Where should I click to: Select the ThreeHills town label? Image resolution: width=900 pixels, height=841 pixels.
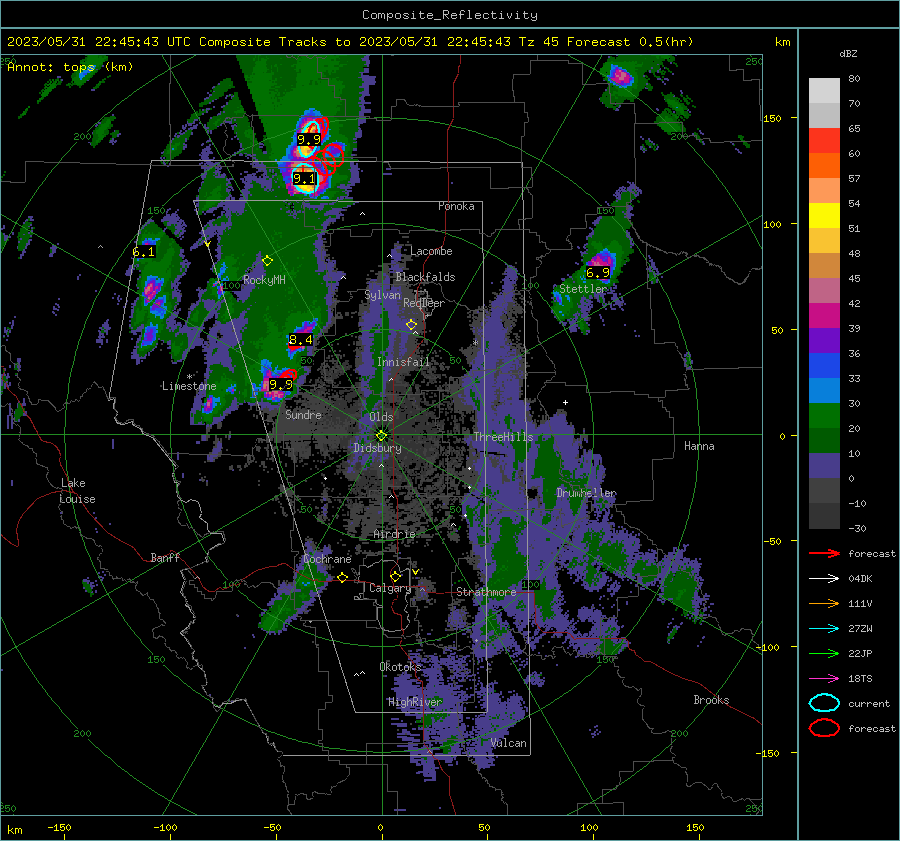[503, 437]
